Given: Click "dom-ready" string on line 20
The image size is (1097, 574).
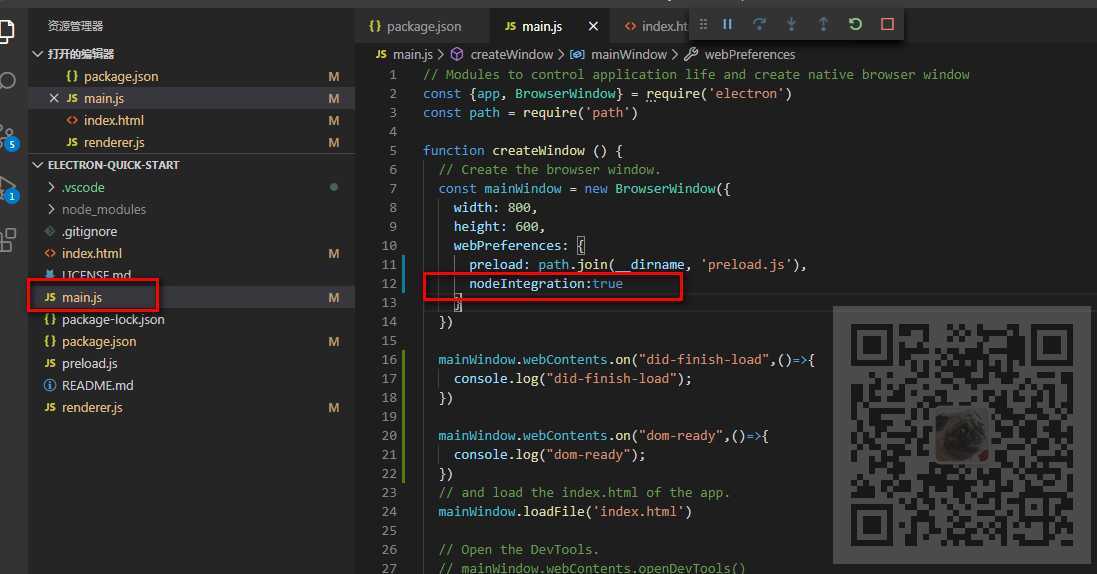Looking at the screenshot, I should [x=681, y=435].
